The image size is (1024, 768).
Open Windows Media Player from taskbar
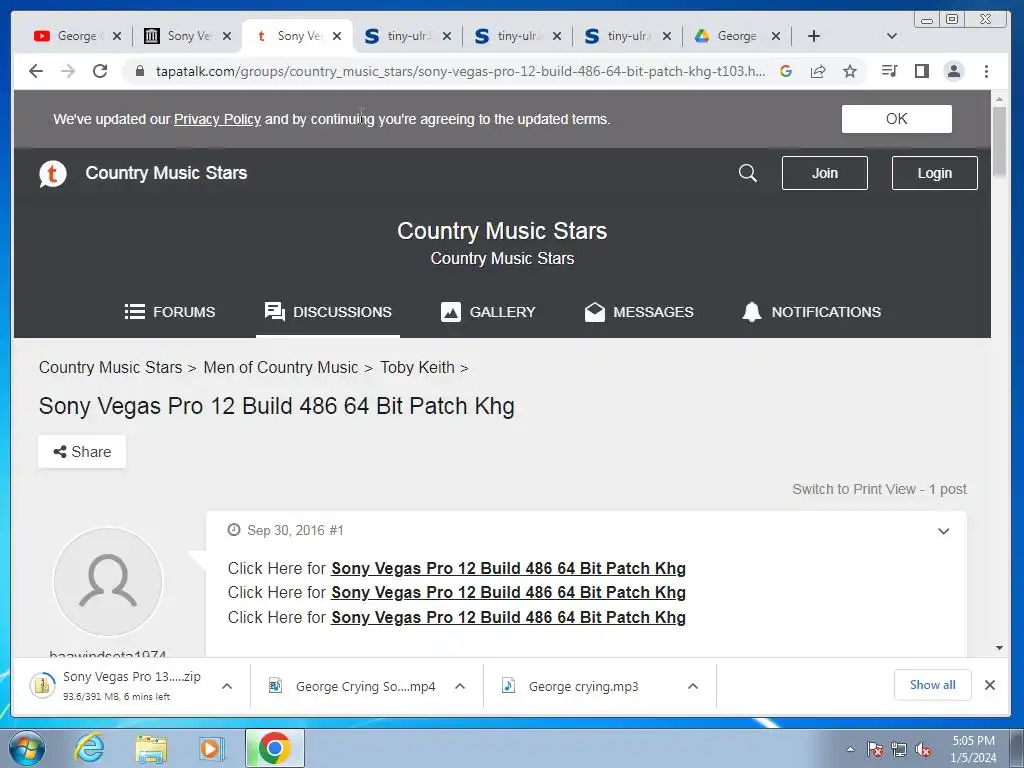point(211,748)
